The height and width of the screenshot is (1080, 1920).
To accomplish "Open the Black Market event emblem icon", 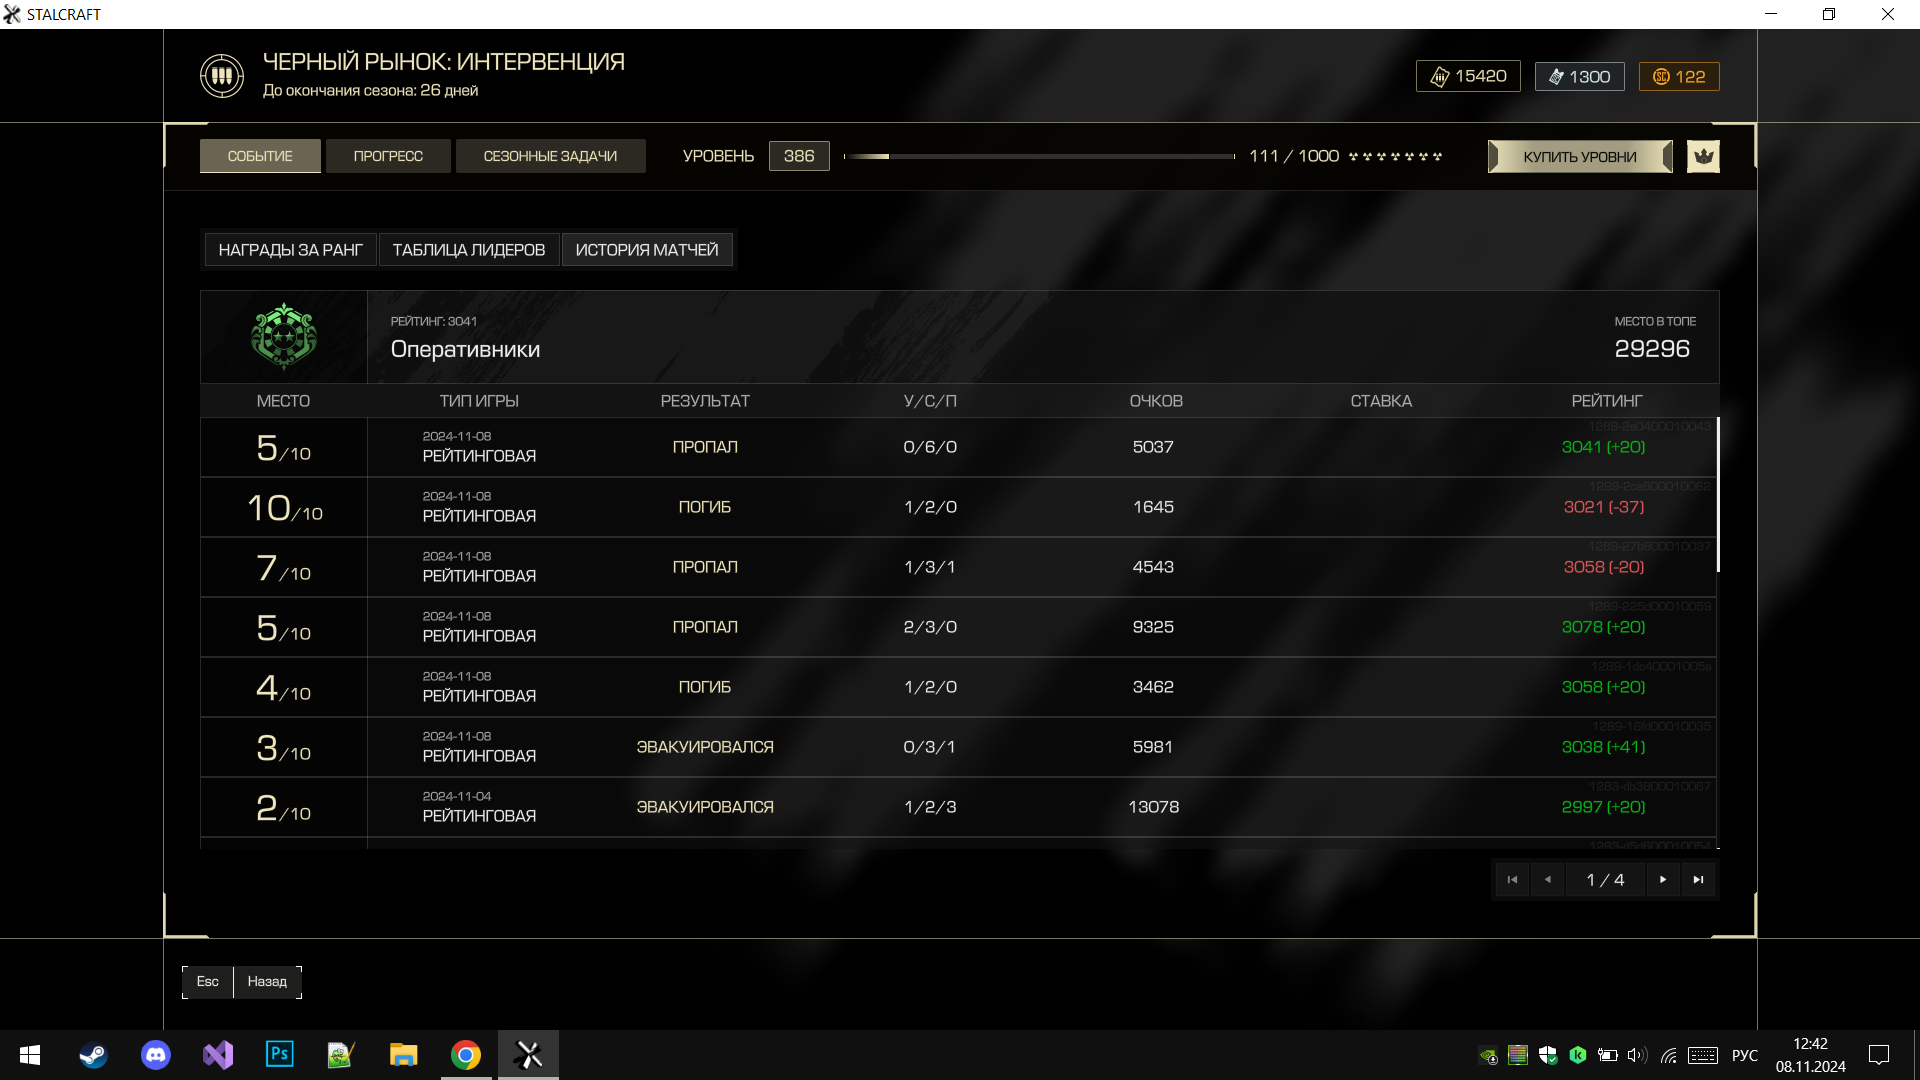I will point(222,76).
